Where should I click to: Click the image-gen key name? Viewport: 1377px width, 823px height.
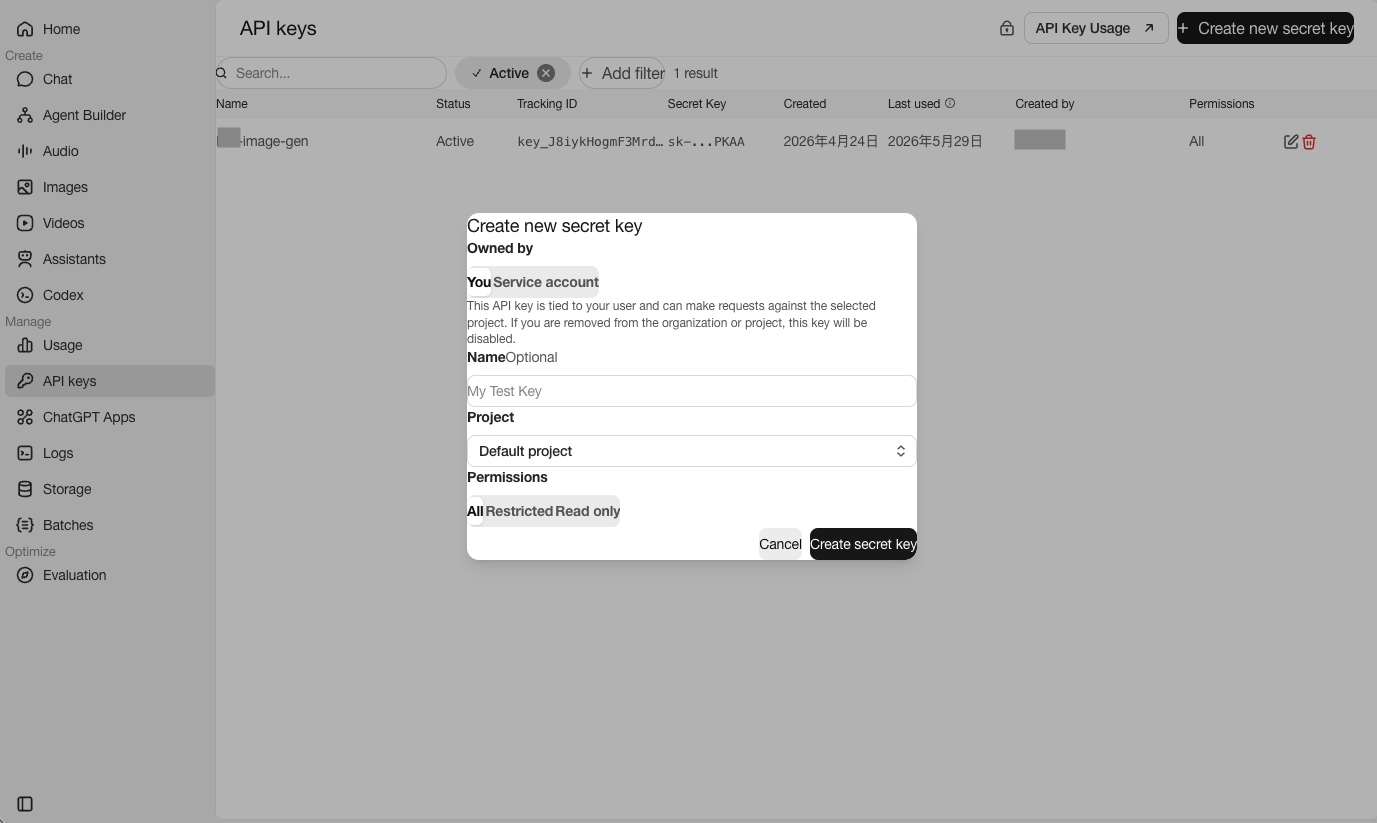pyautogui.click(x=263, y=142)
